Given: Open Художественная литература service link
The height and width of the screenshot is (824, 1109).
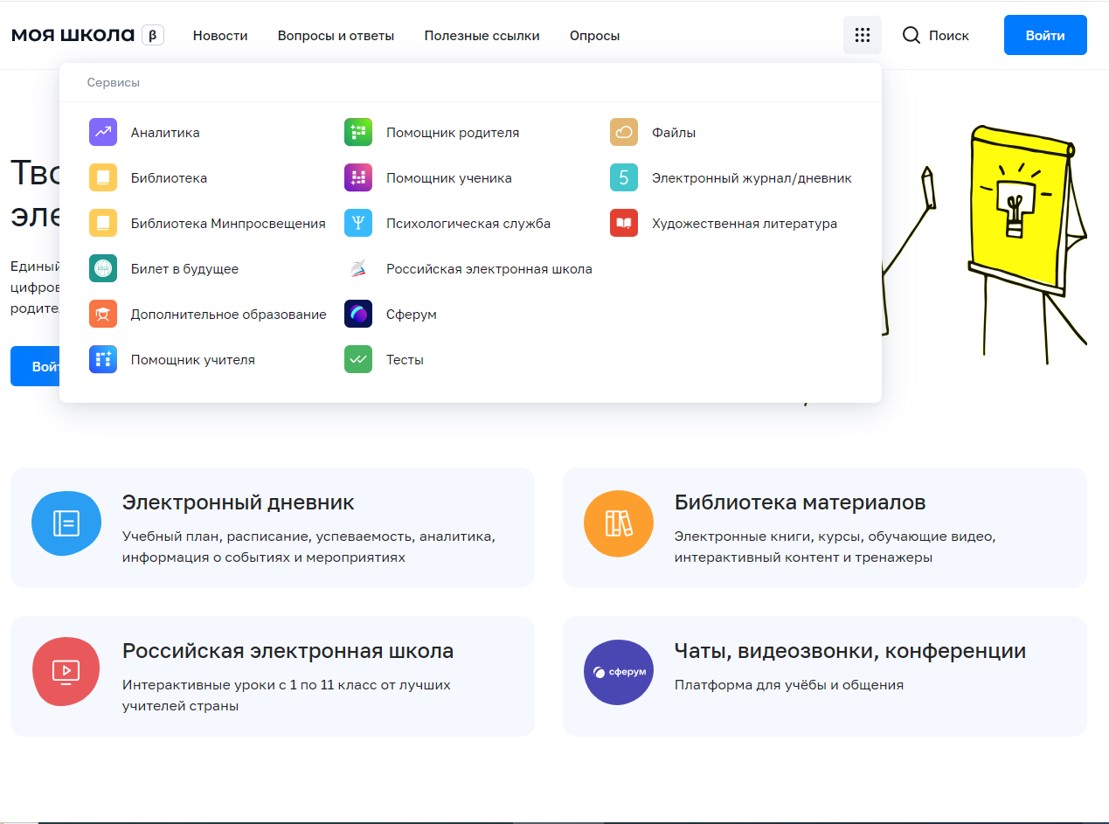Looking at the screenshot, I should (x=744, y=224).
